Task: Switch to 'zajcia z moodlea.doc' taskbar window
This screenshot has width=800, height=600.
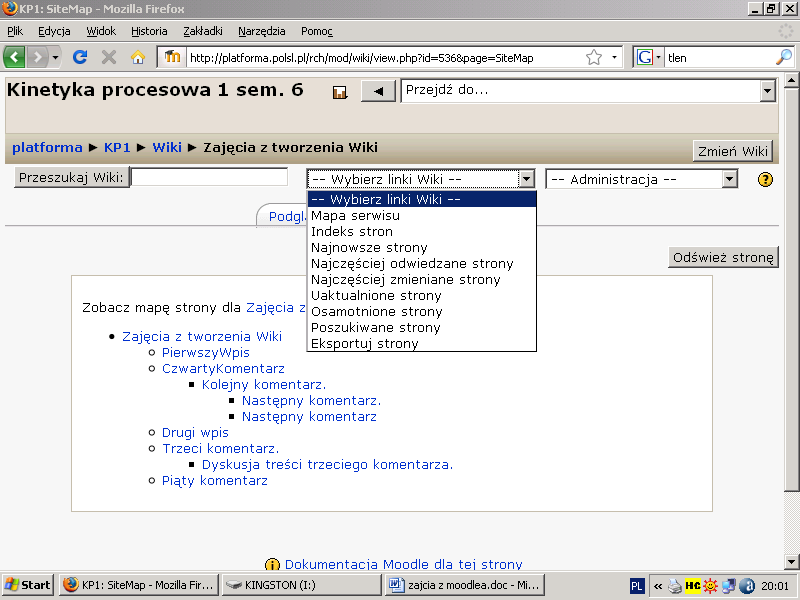Action: point(464,585)
